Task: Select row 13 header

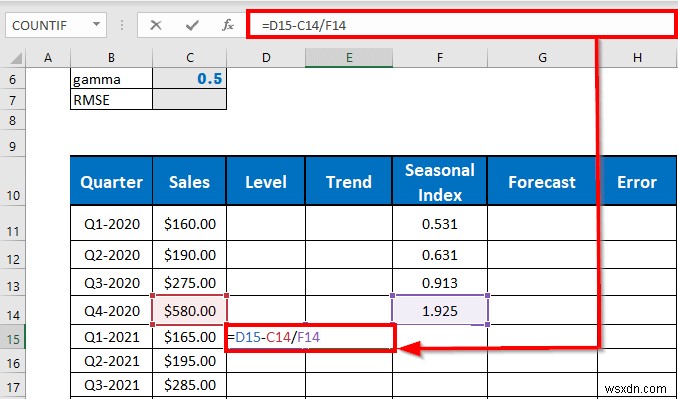Action: [x=13, y=283]
